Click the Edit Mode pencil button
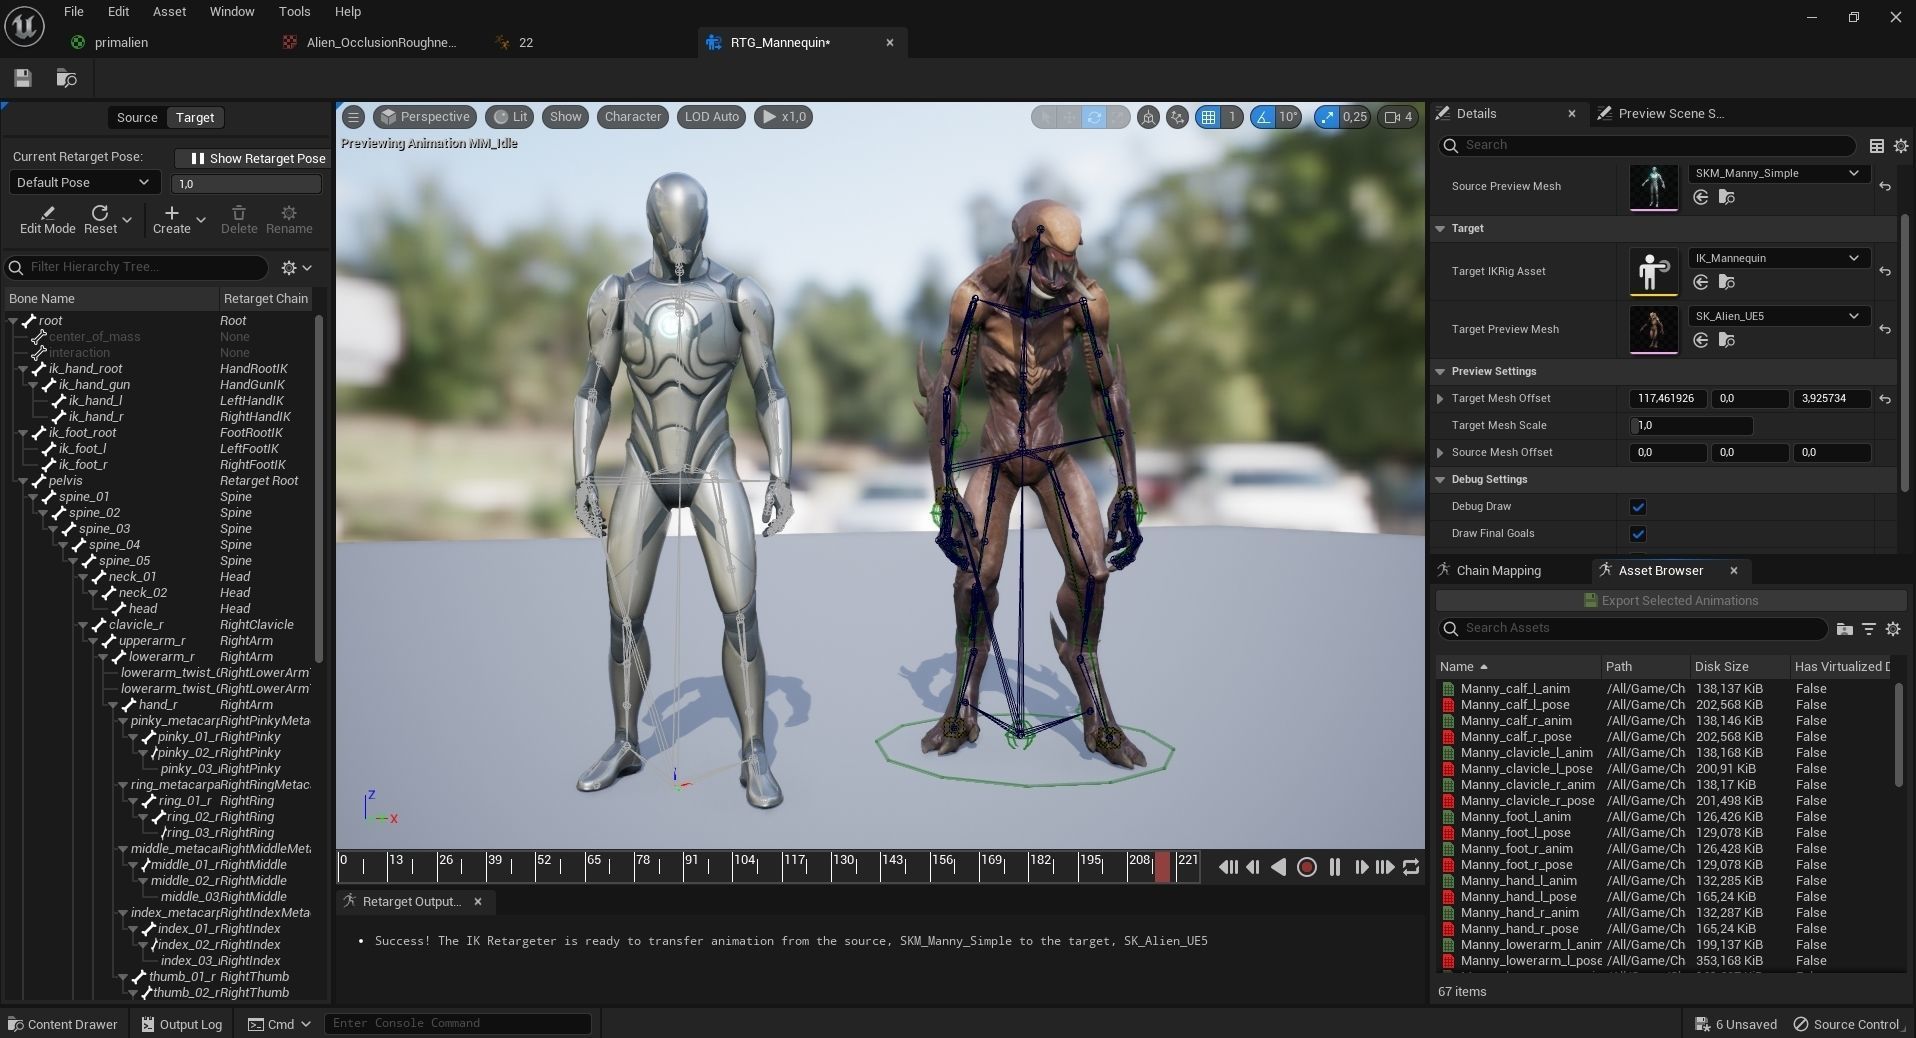1916x1038 pixels. point(47,219)
